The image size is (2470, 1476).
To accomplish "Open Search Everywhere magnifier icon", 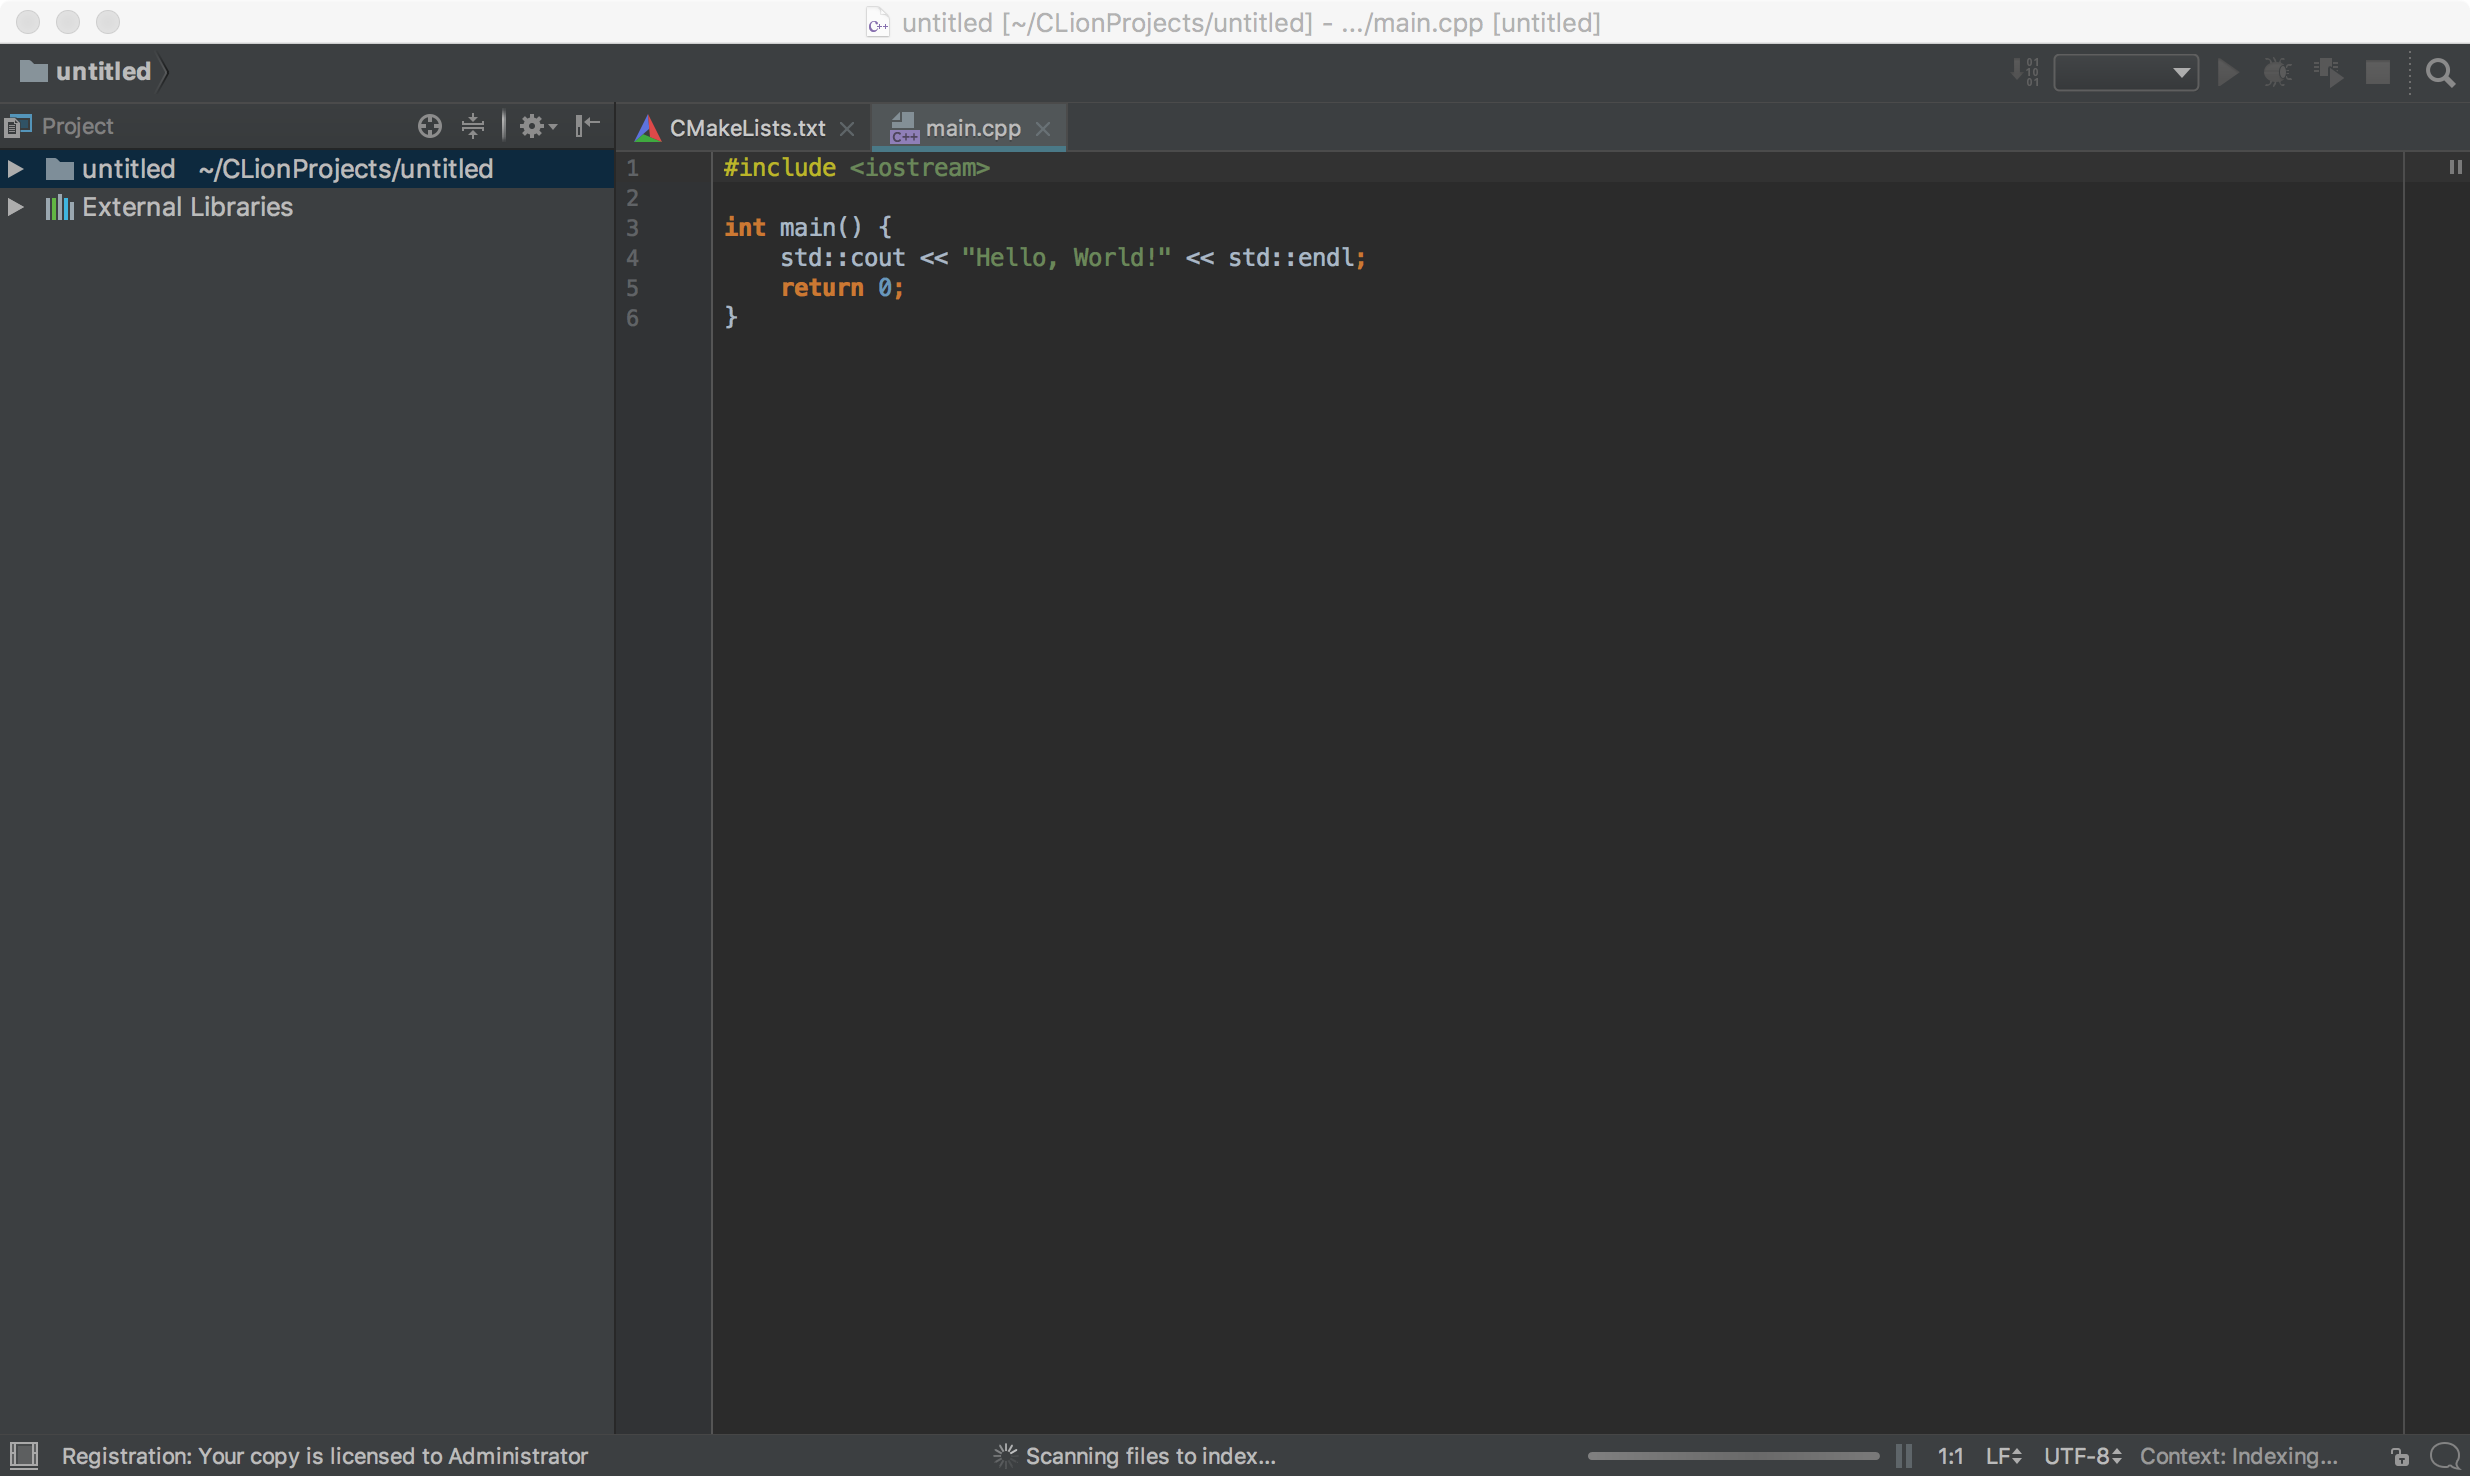I will point(2441,73).
